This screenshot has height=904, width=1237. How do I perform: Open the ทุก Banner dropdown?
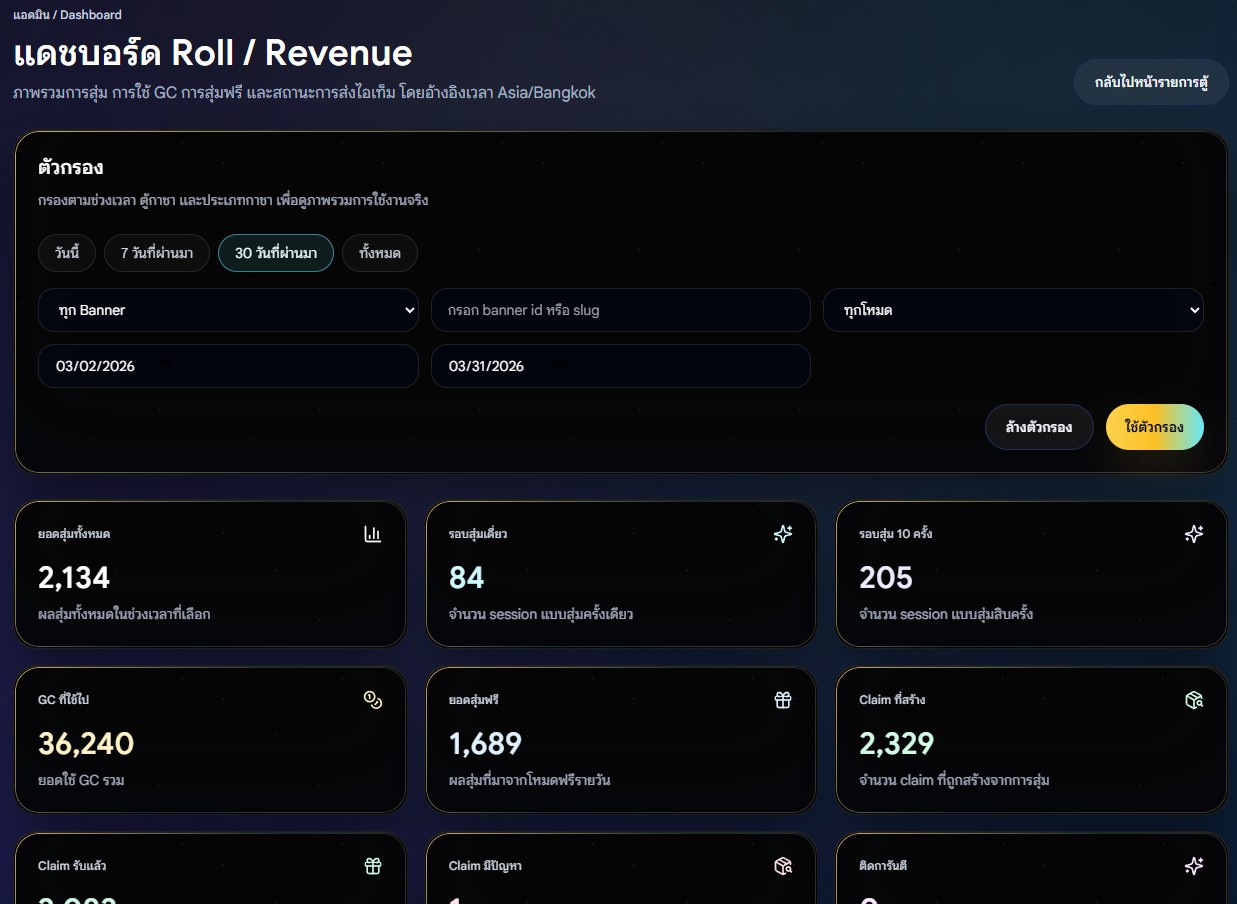click(229, 310)
